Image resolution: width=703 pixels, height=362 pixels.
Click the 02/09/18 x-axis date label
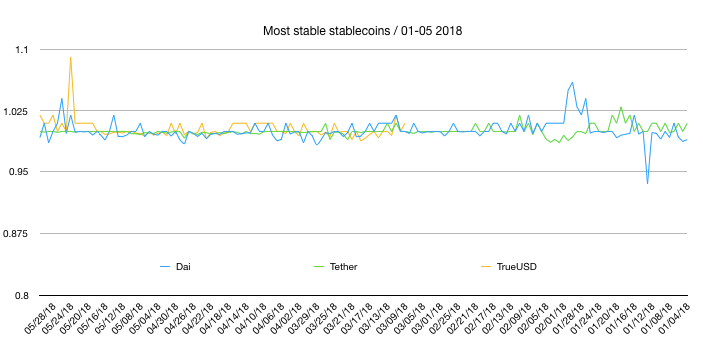514,318
